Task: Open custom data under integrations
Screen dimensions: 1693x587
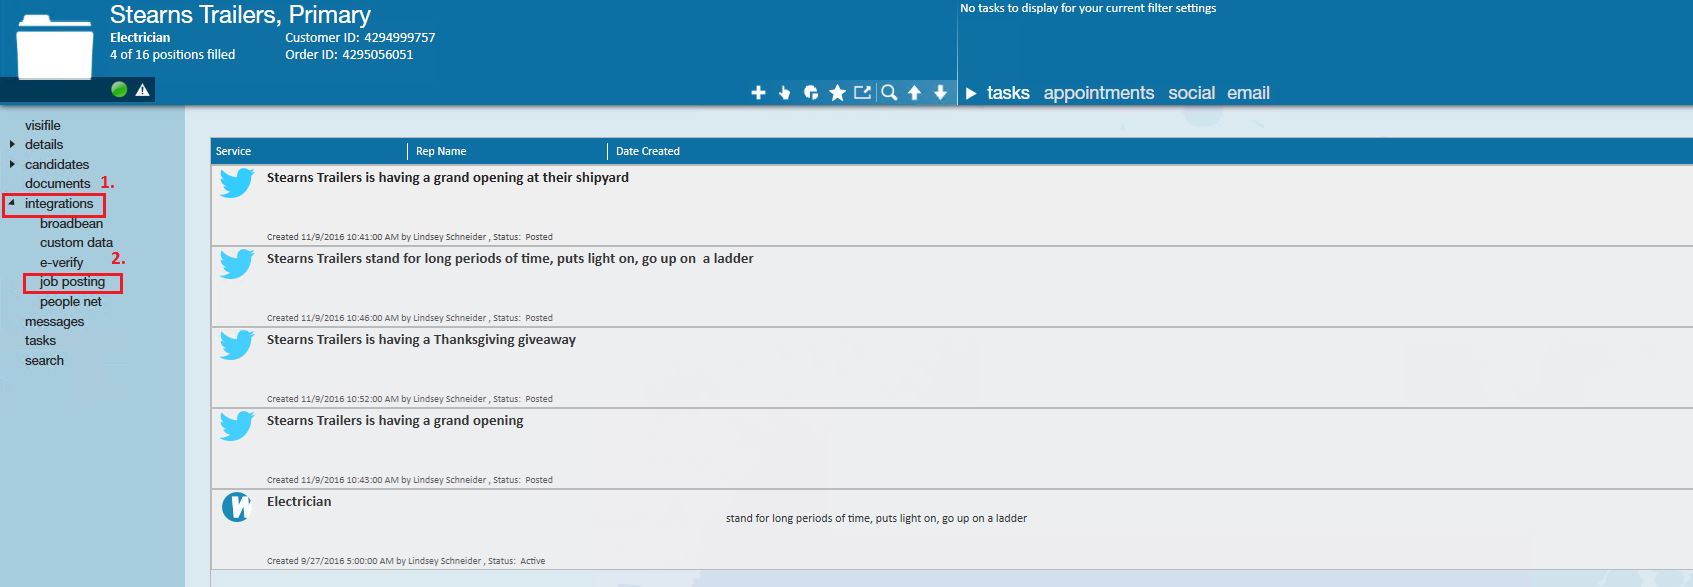Action: point(76,242)
